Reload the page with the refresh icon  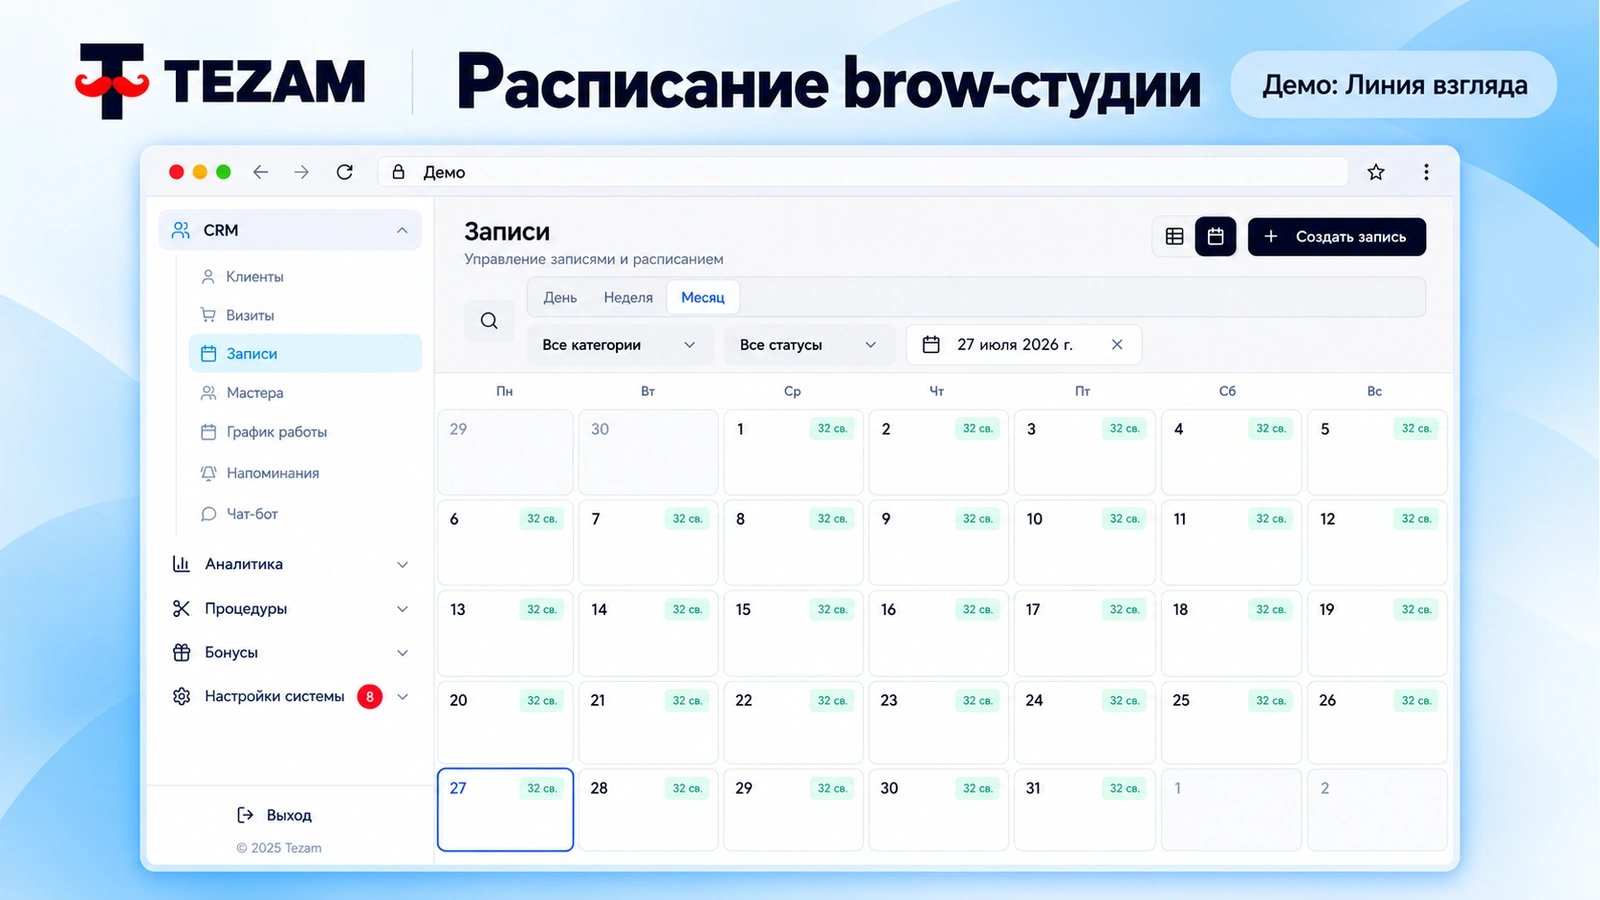(345, 172)
